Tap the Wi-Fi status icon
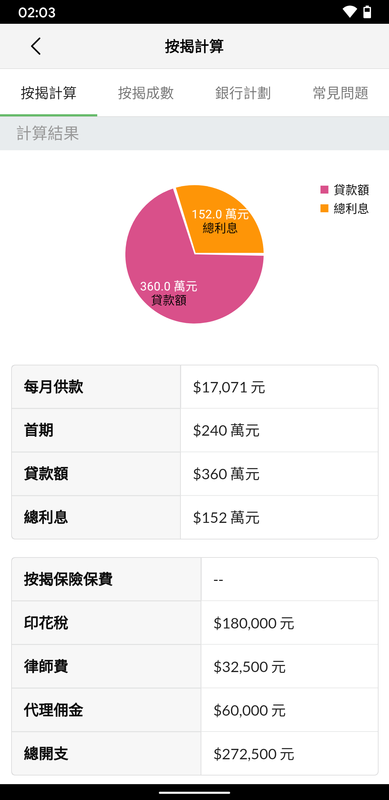 point(349,12)
